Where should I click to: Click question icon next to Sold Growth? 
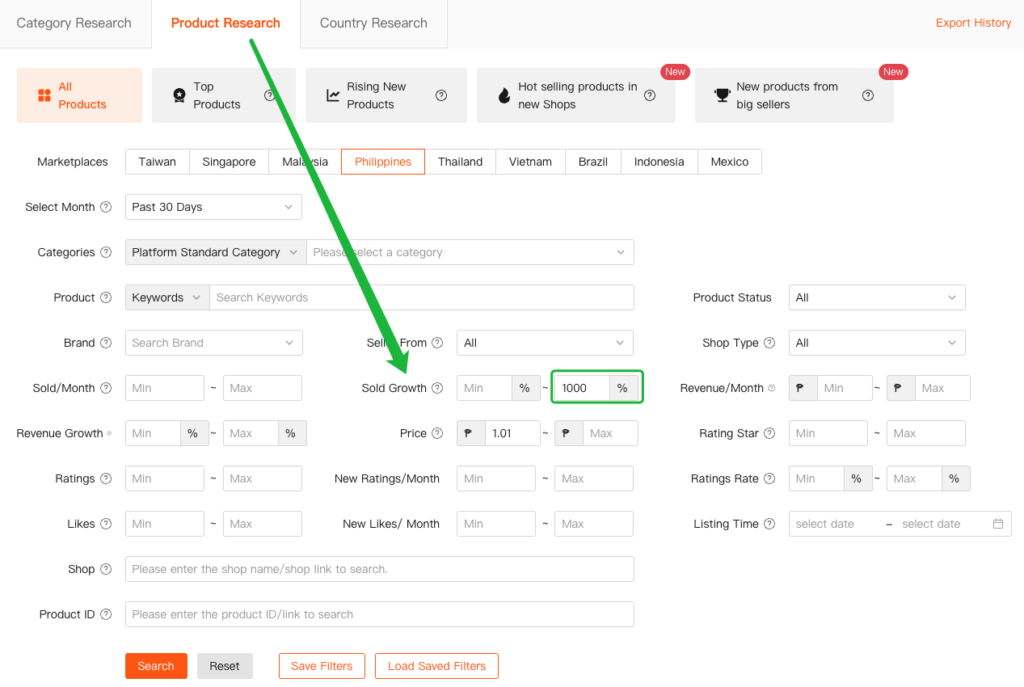[437, 389]
